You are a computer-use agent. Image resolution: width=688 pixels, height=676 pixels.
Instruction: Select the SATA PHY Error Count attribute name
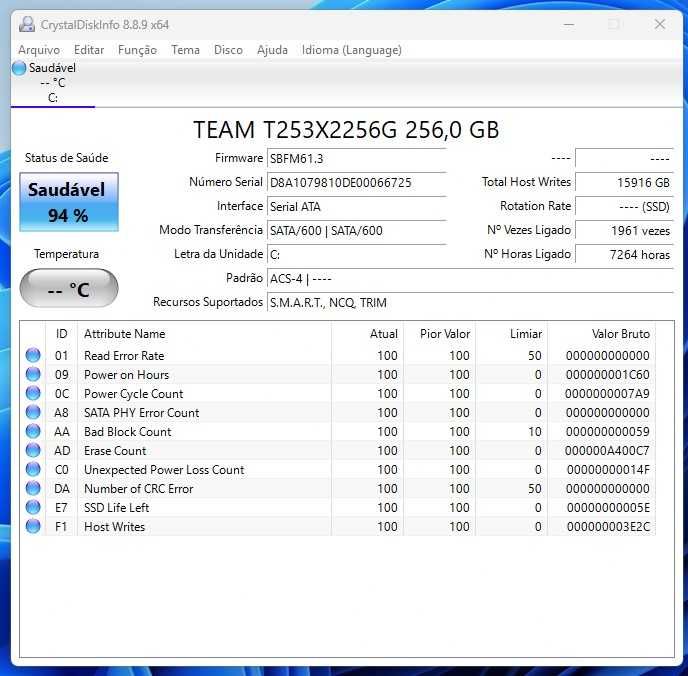click(141, 412)
